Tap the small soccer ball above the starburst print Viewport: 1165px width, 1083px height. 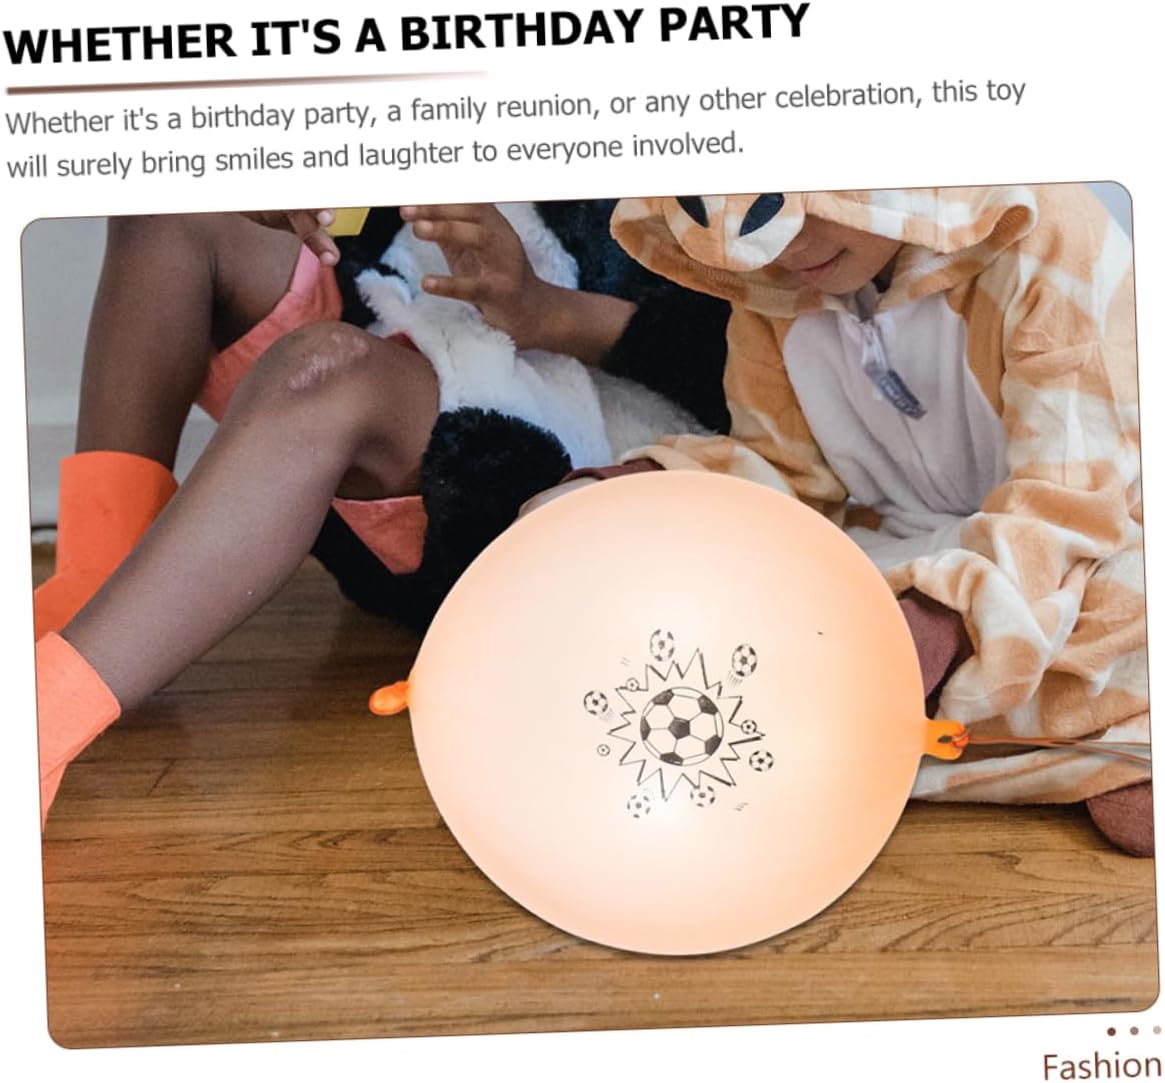pyautogui.click(x=661, y=644)
